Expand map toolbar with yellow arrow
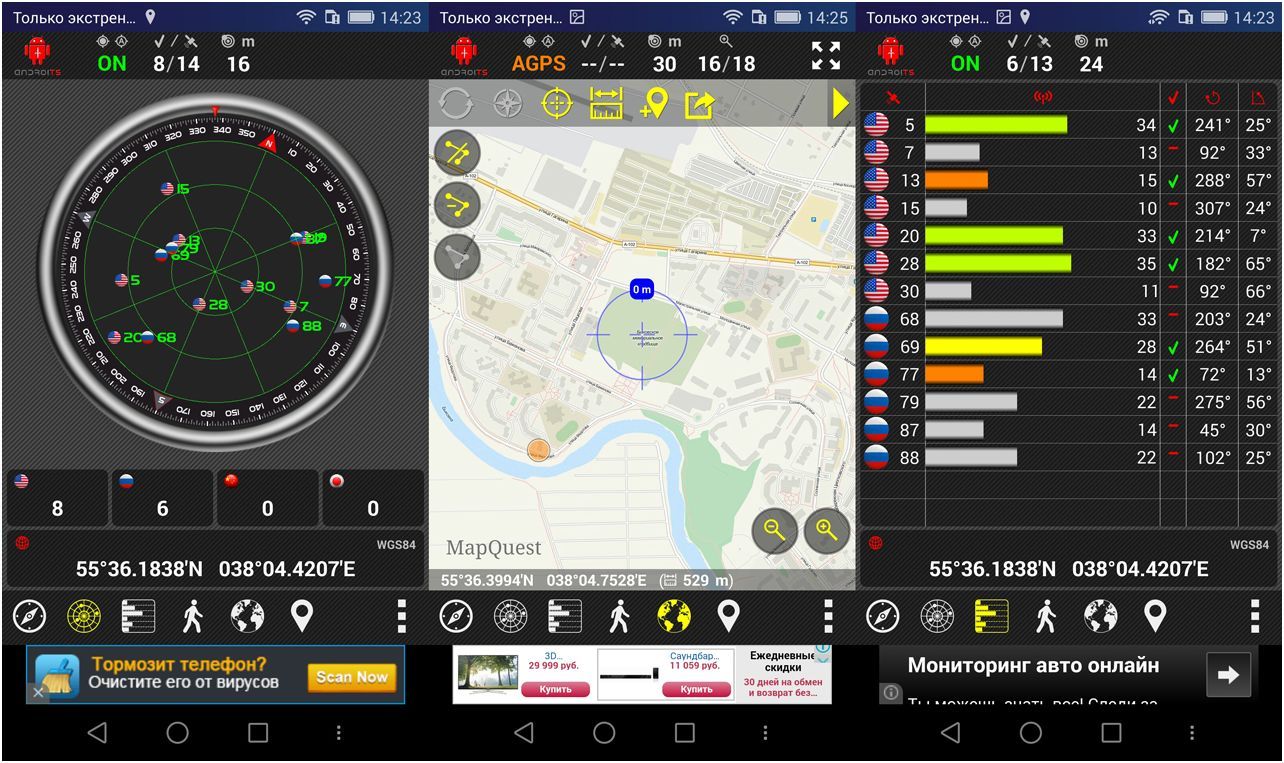1284x763 pixels. pos(840,104)
